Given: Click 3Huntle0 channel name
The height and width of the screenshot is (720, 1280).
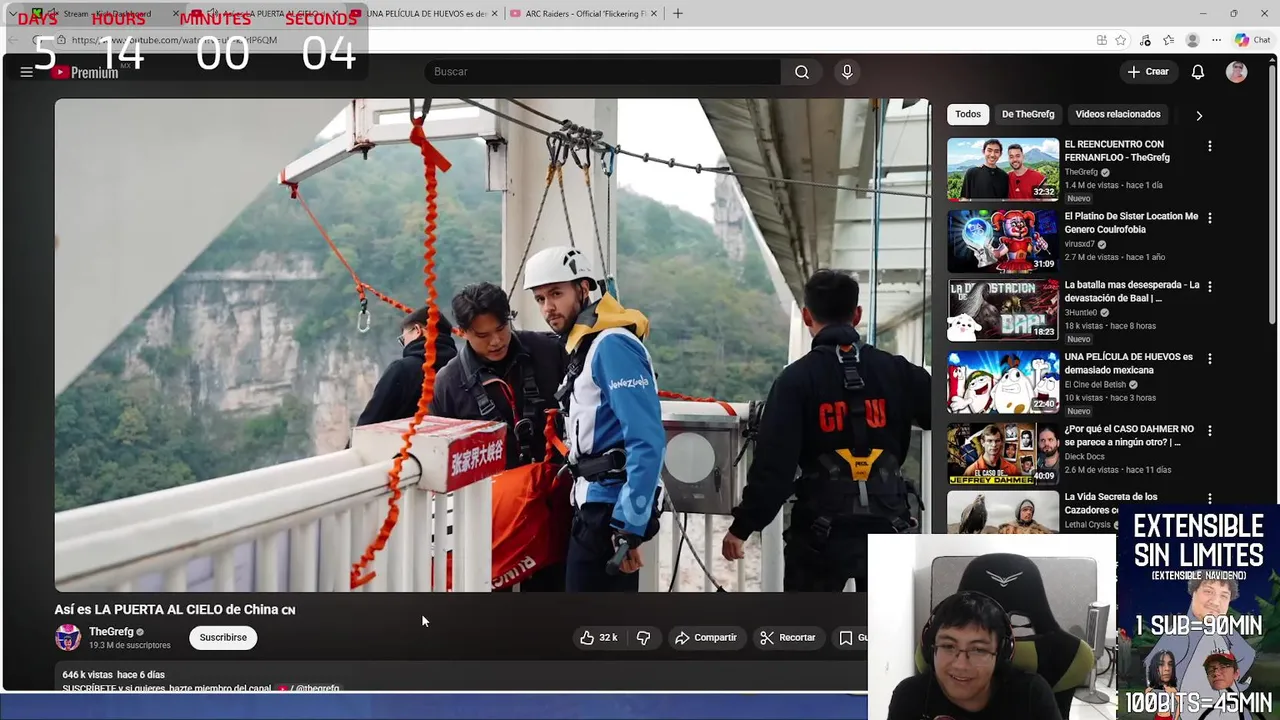Looking at the screenshot, I should coord(1081,313).
